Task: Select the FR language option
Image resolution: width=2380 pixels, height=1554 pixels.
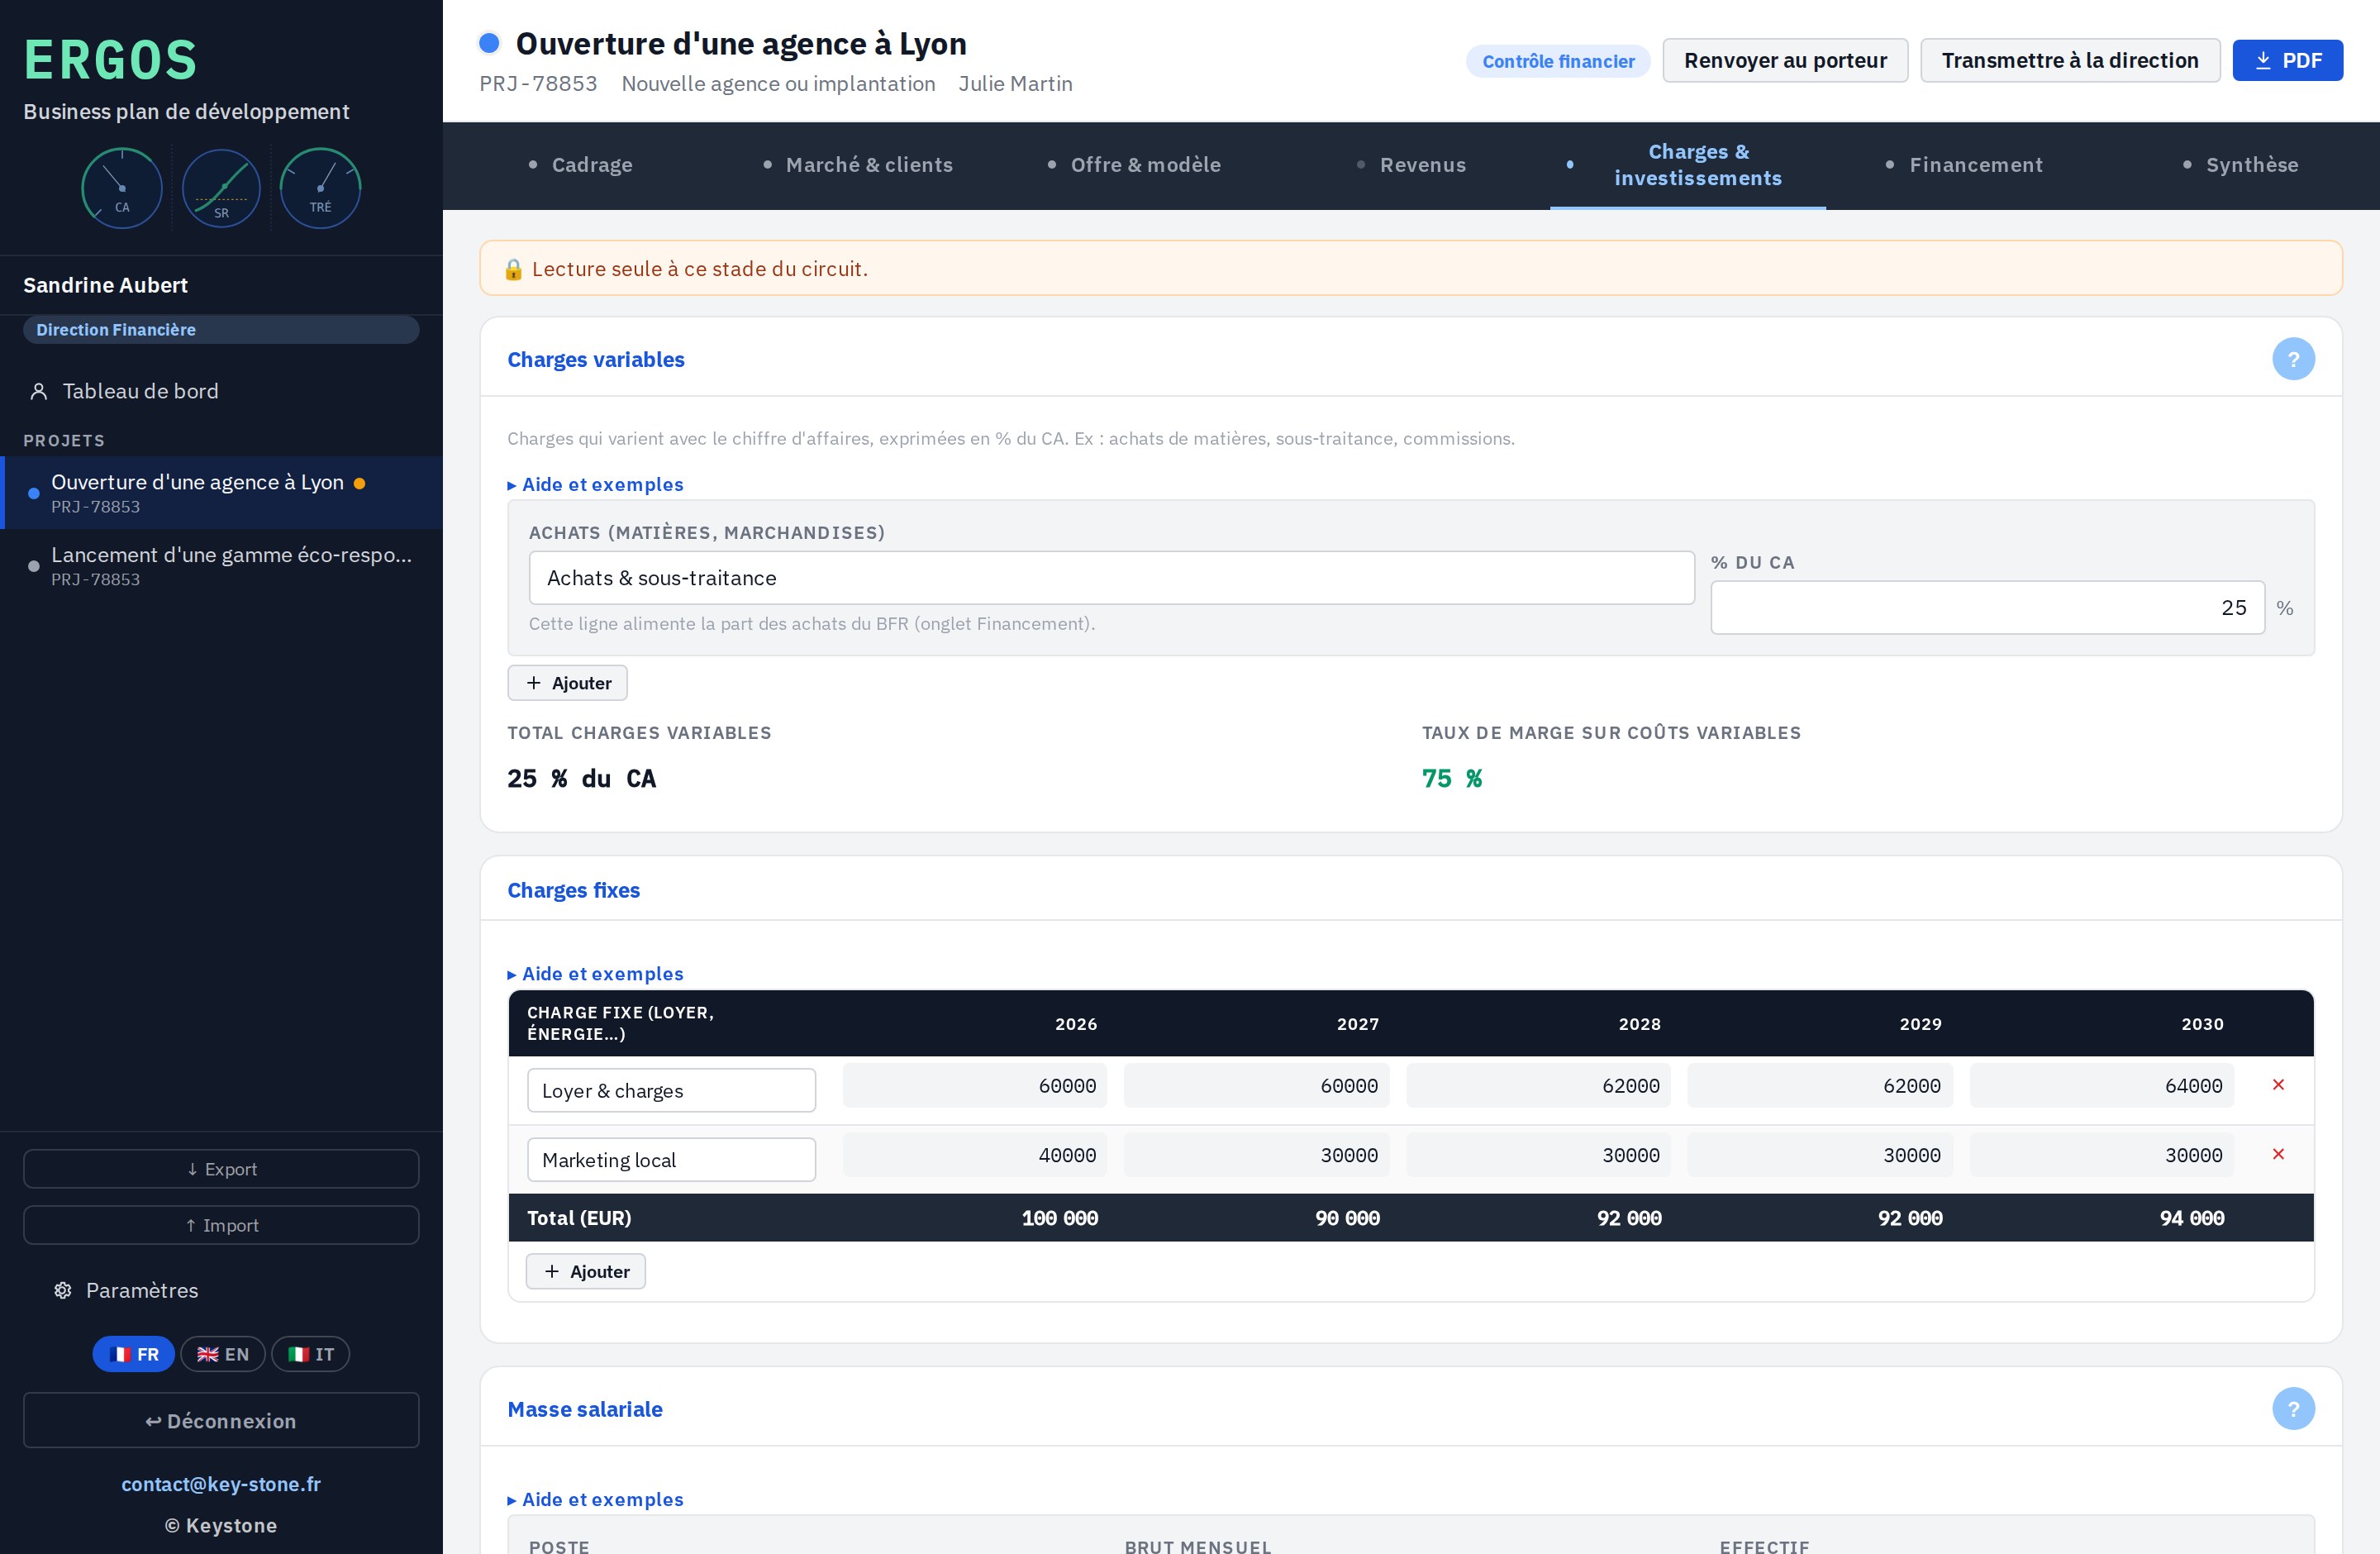Action: (x=134, y=1354)
